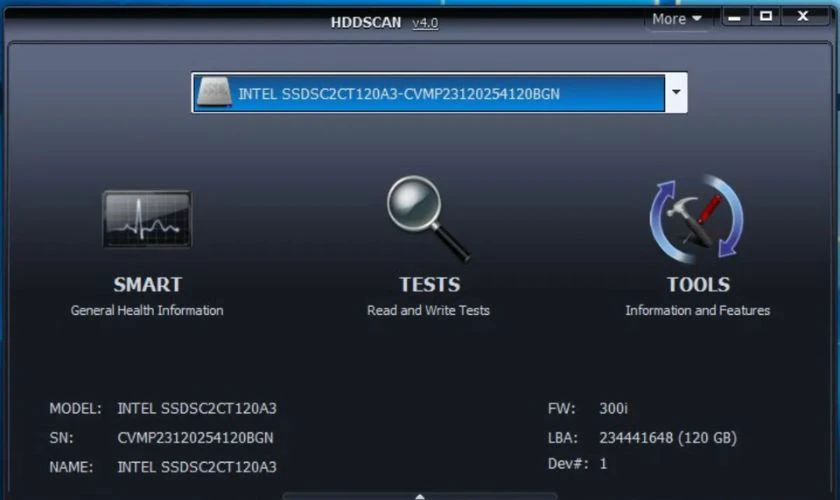Click the SN: label

coord(61,438)
